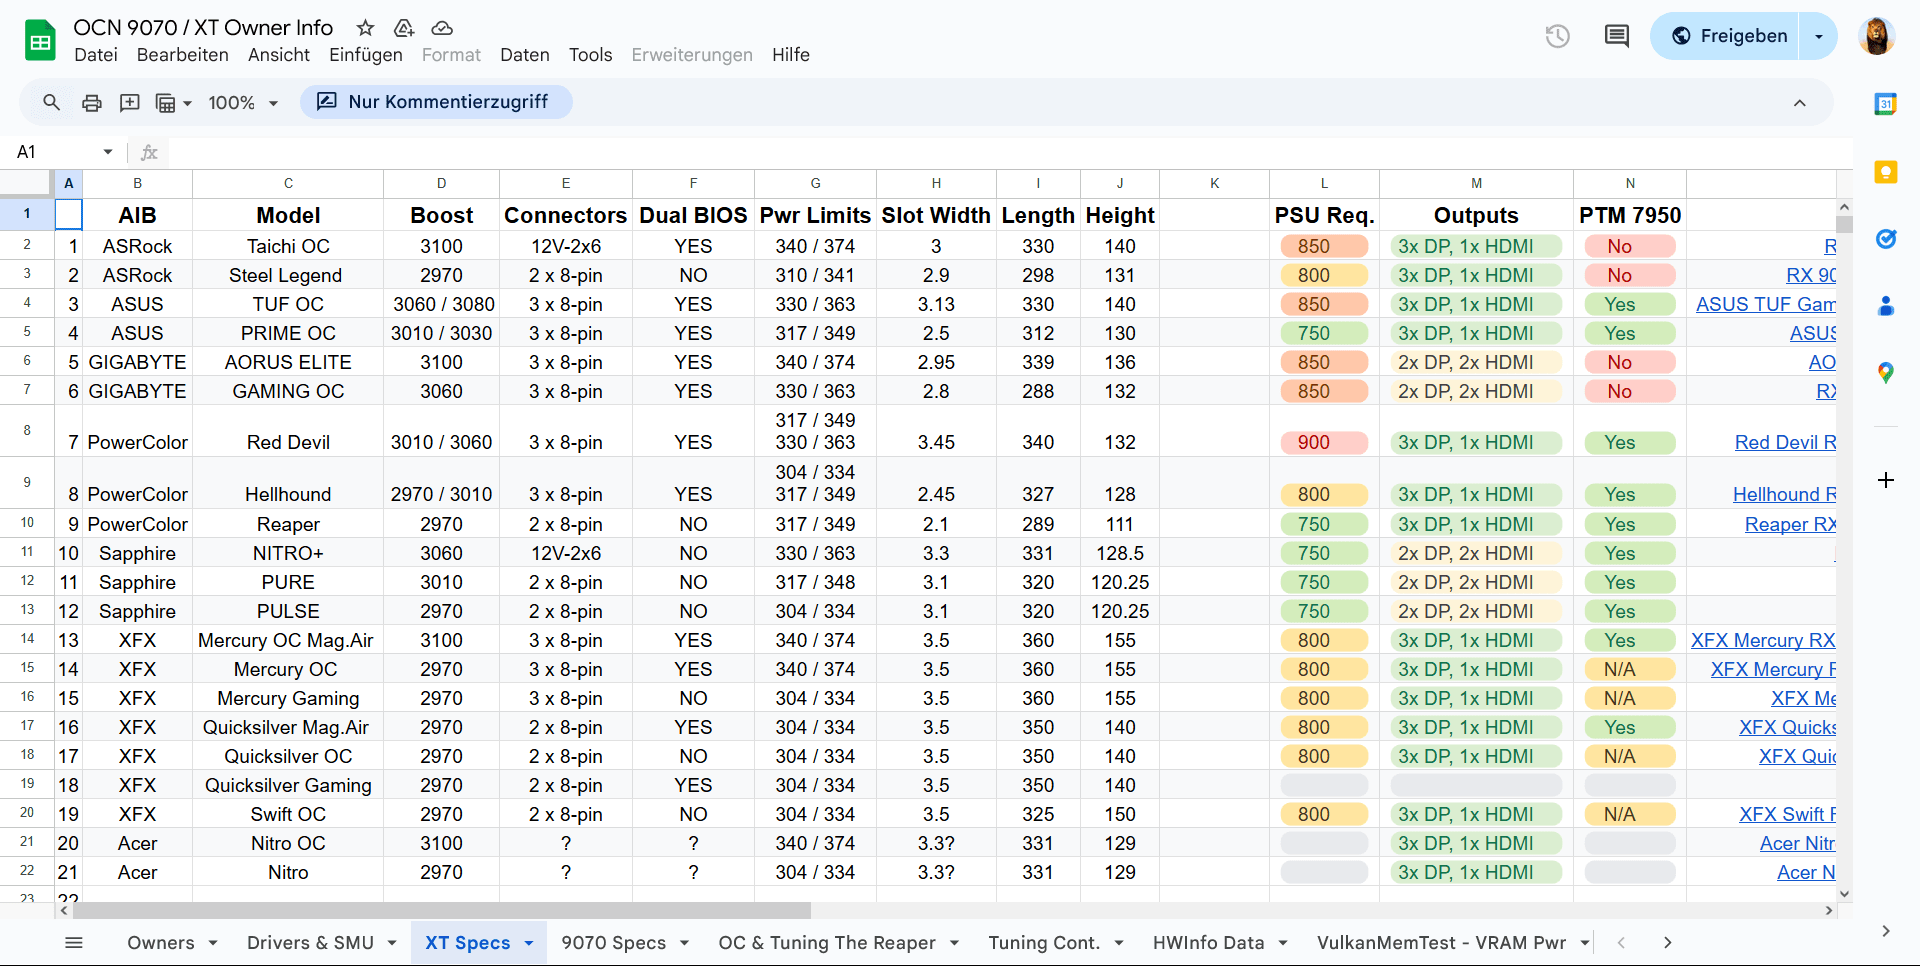Open the Einfügen menu
The image size is (1920, 966).
pyautogui.click(x=366, y=55)
